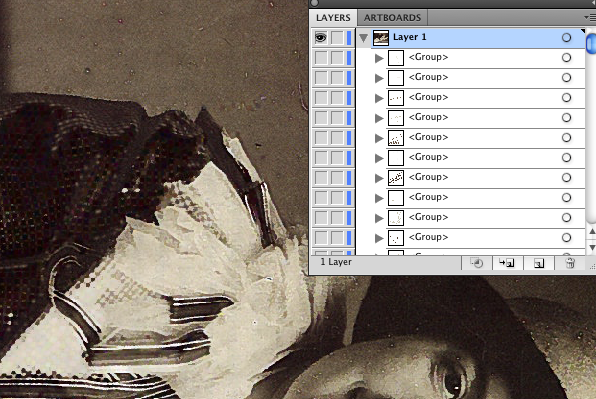Click target circle of the seventh <Group>

pyautogui.click(x=566, y=177)
